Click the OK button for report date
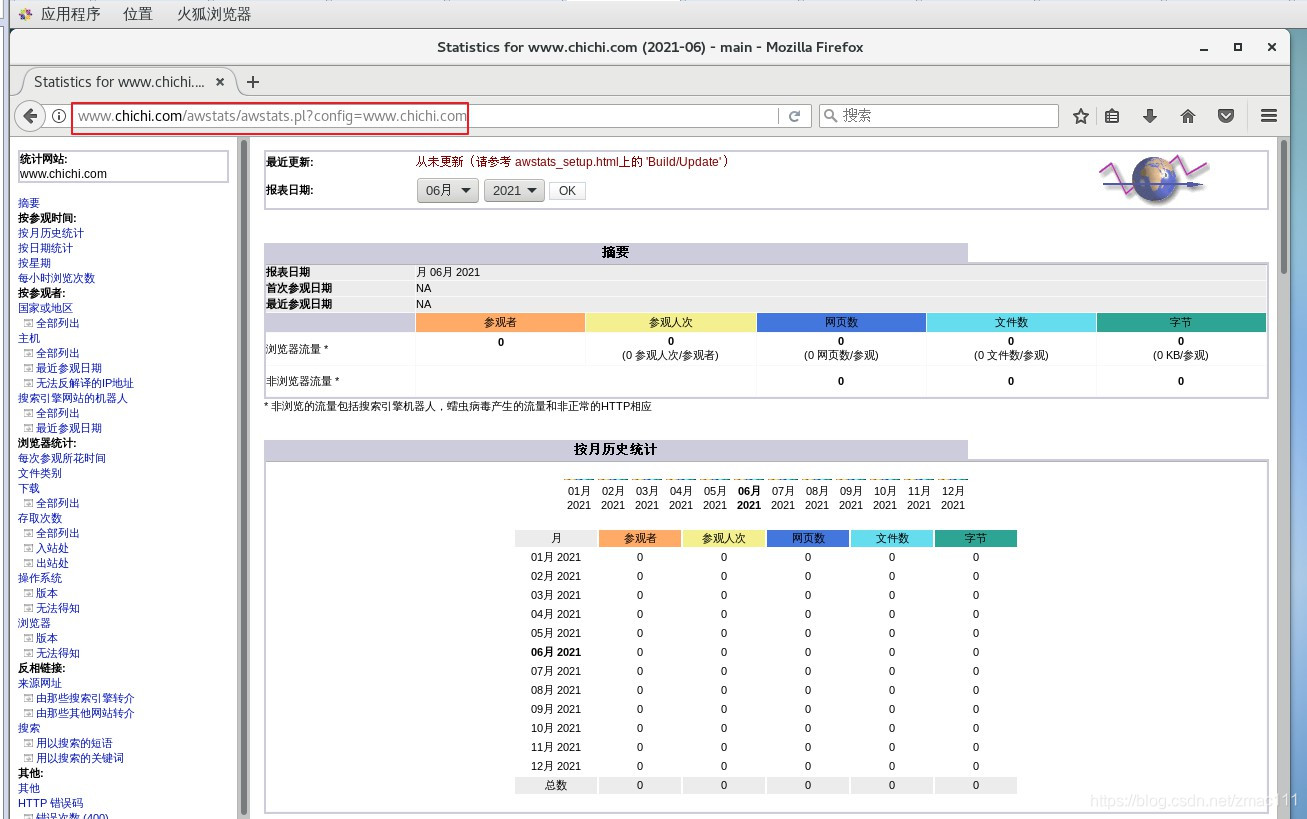 (x=567, y=191)
